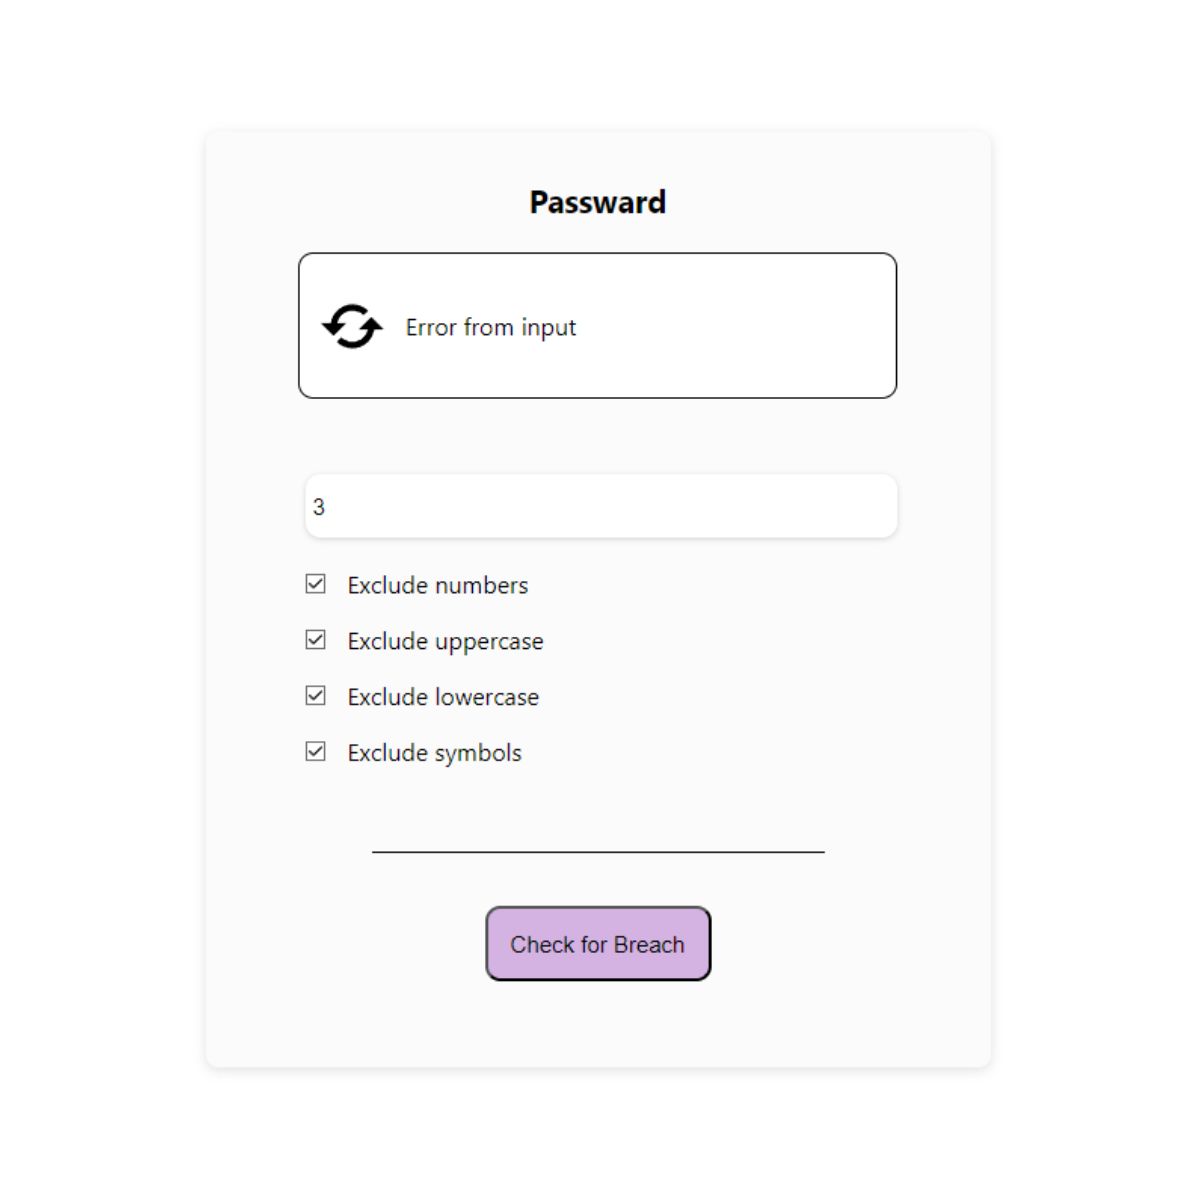The image size is (1200, 1200).
Task: Disable the Exclude symbols checkbox
Action: (x=315, y=752)
